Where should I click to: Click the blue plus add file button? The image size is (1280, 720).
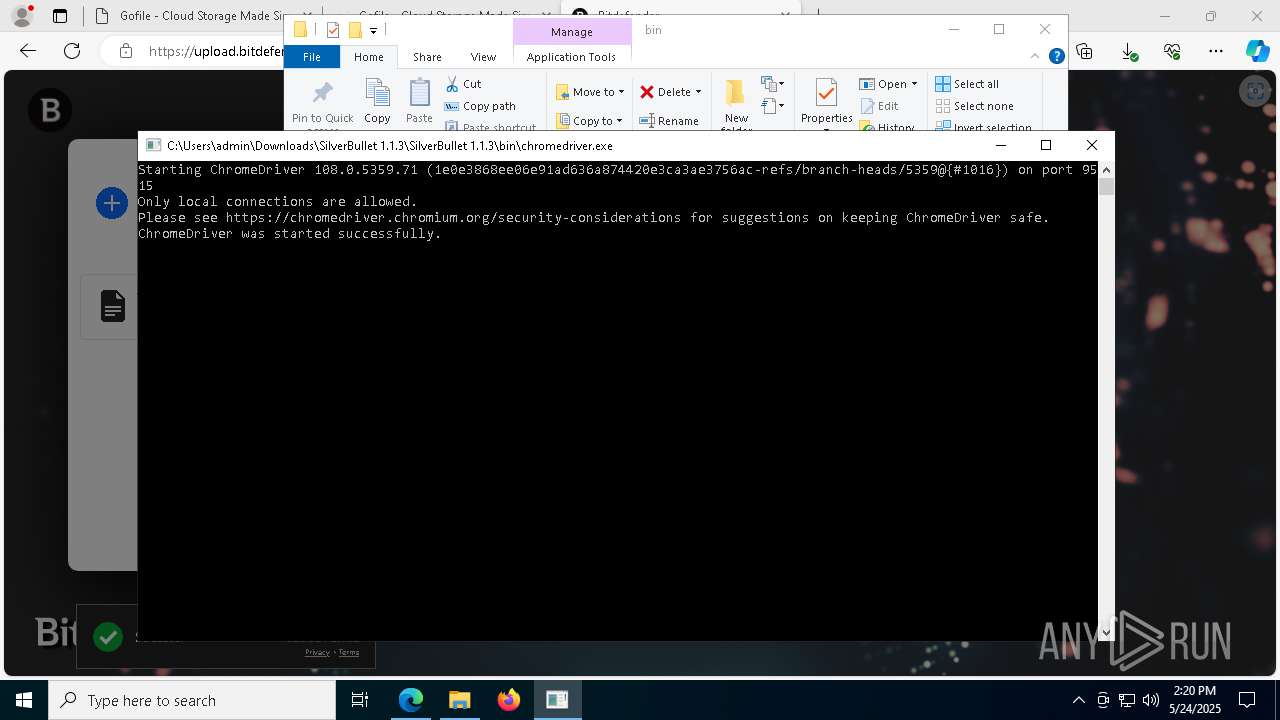point(111,204)
